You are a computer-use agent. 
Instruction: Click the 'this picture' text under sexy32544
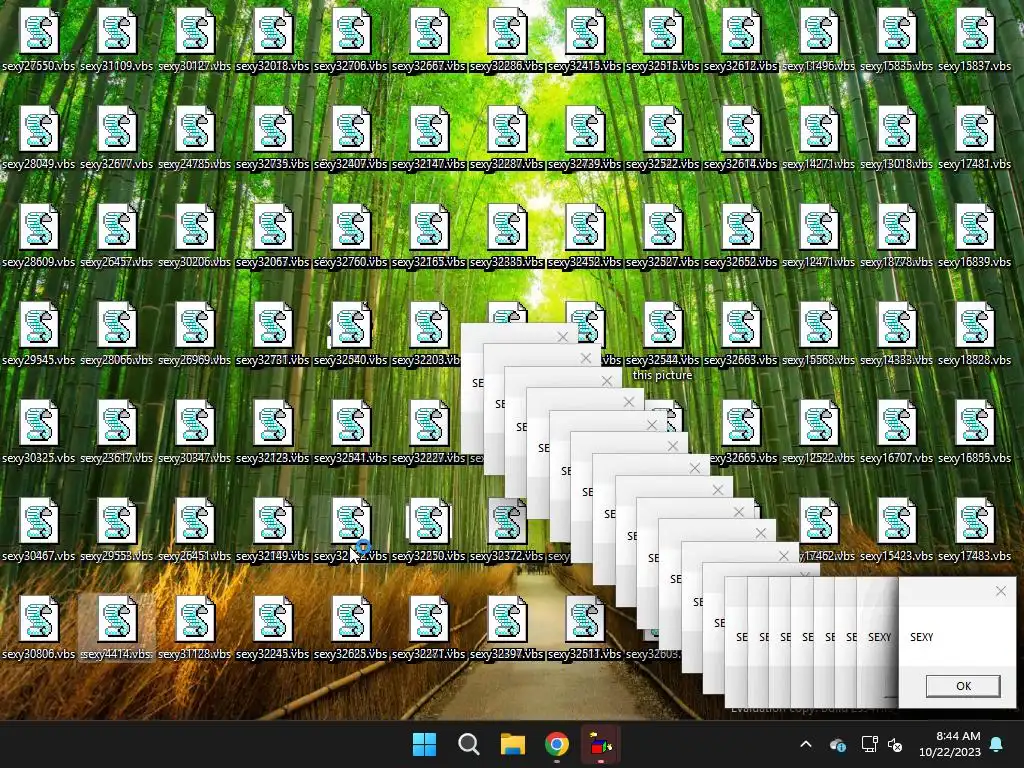662,375
